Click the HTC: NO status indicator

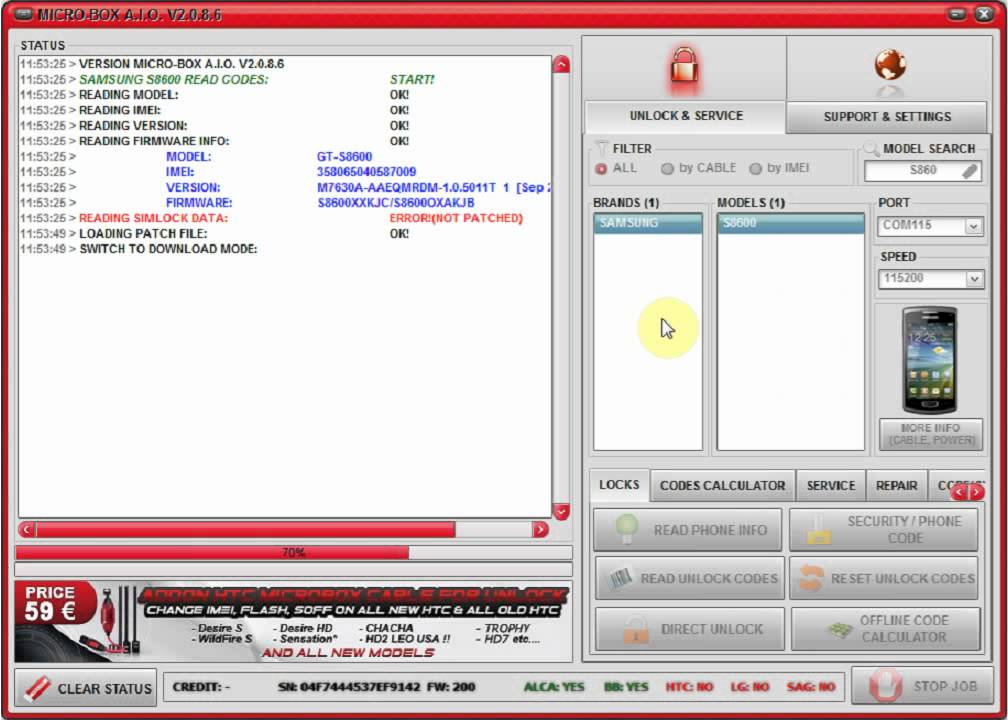point(689,687)
